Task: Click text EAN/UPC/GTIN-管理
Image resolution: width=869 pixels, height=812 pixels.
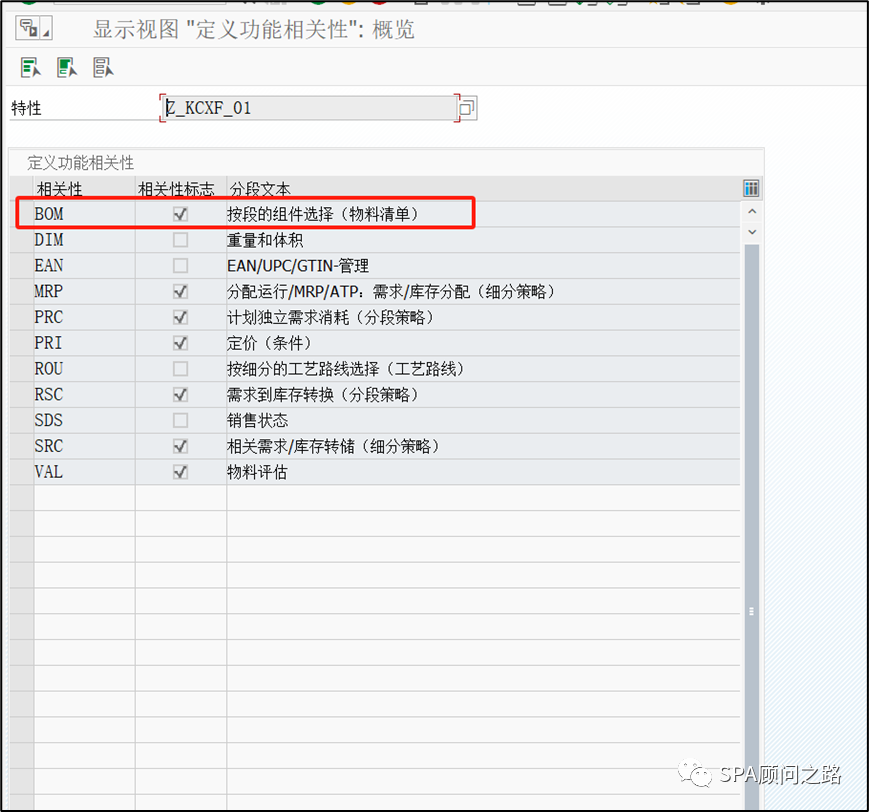Action: pyautogui.click(x=298, y=266)
